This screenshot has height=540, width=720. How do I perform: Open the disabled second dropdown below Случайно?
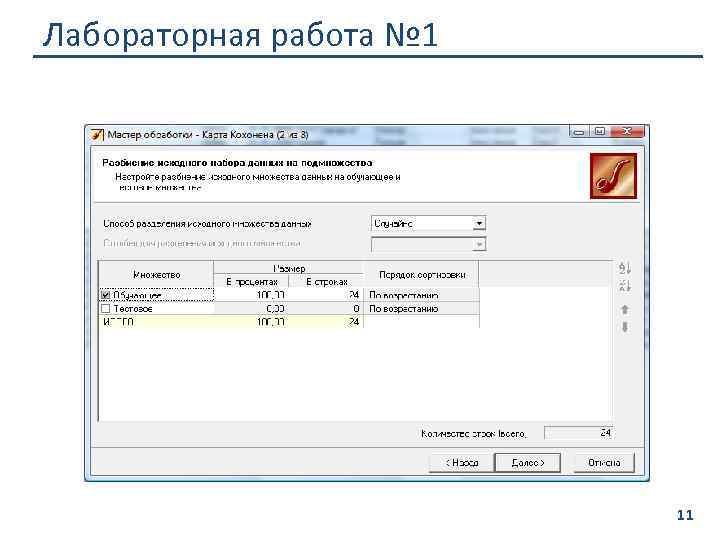[x=479, y=244]
